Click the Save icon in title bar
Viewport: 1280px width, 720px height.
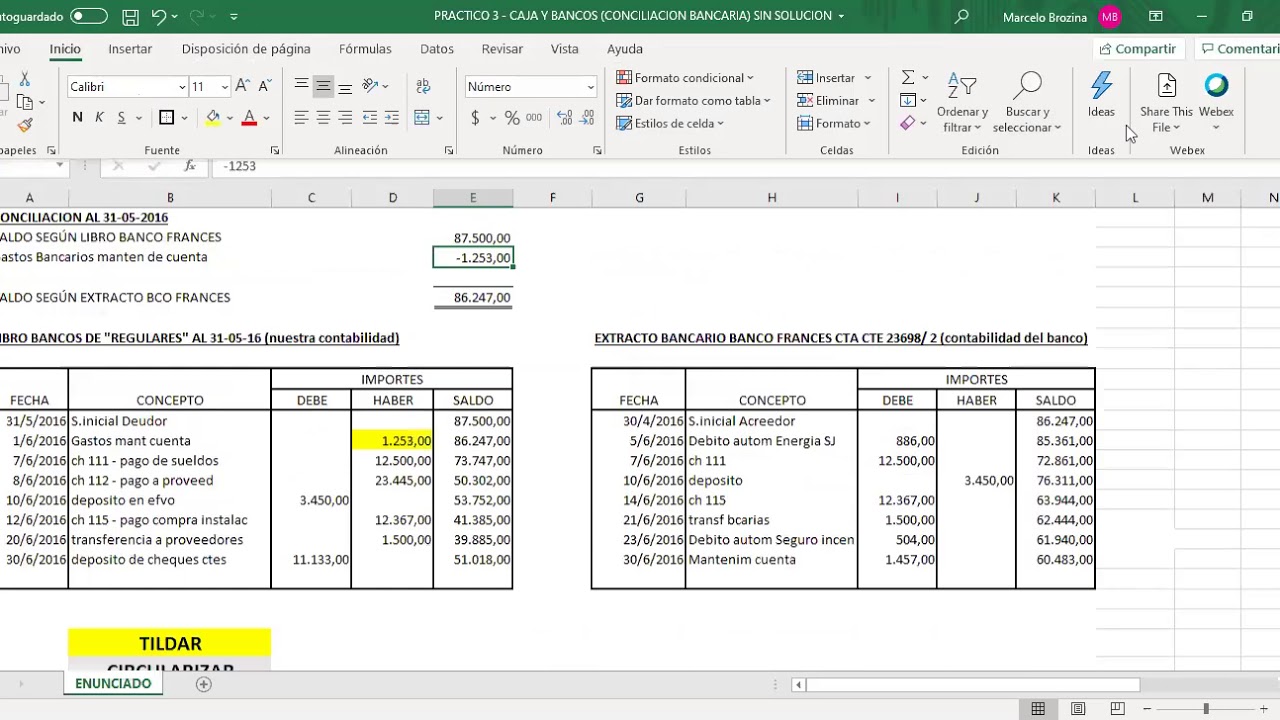(130, 16)
